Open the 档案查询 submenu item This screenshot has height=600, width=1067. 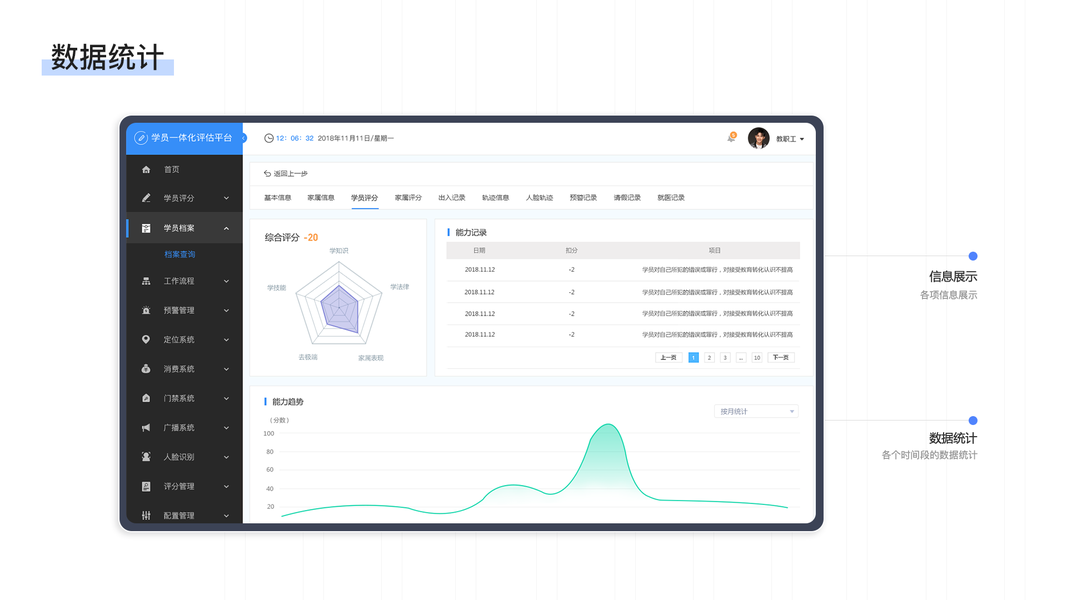coord(180,254)
